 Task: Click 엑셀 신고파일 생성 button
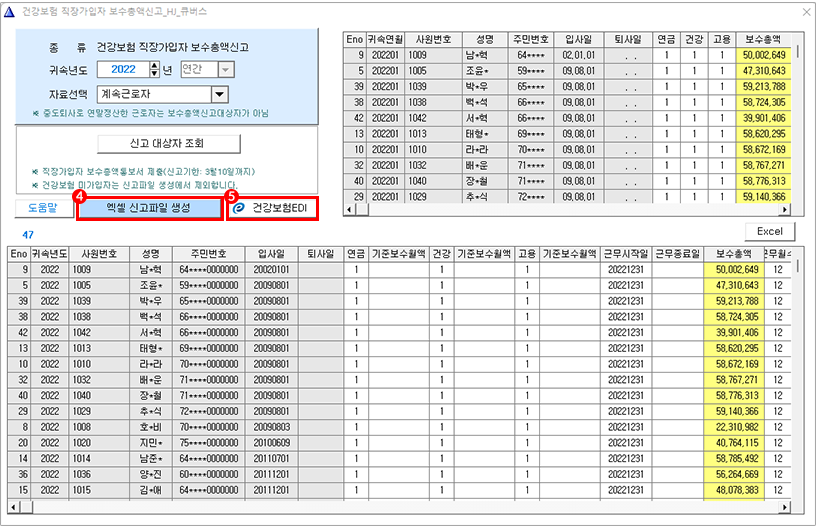point(150,208)
